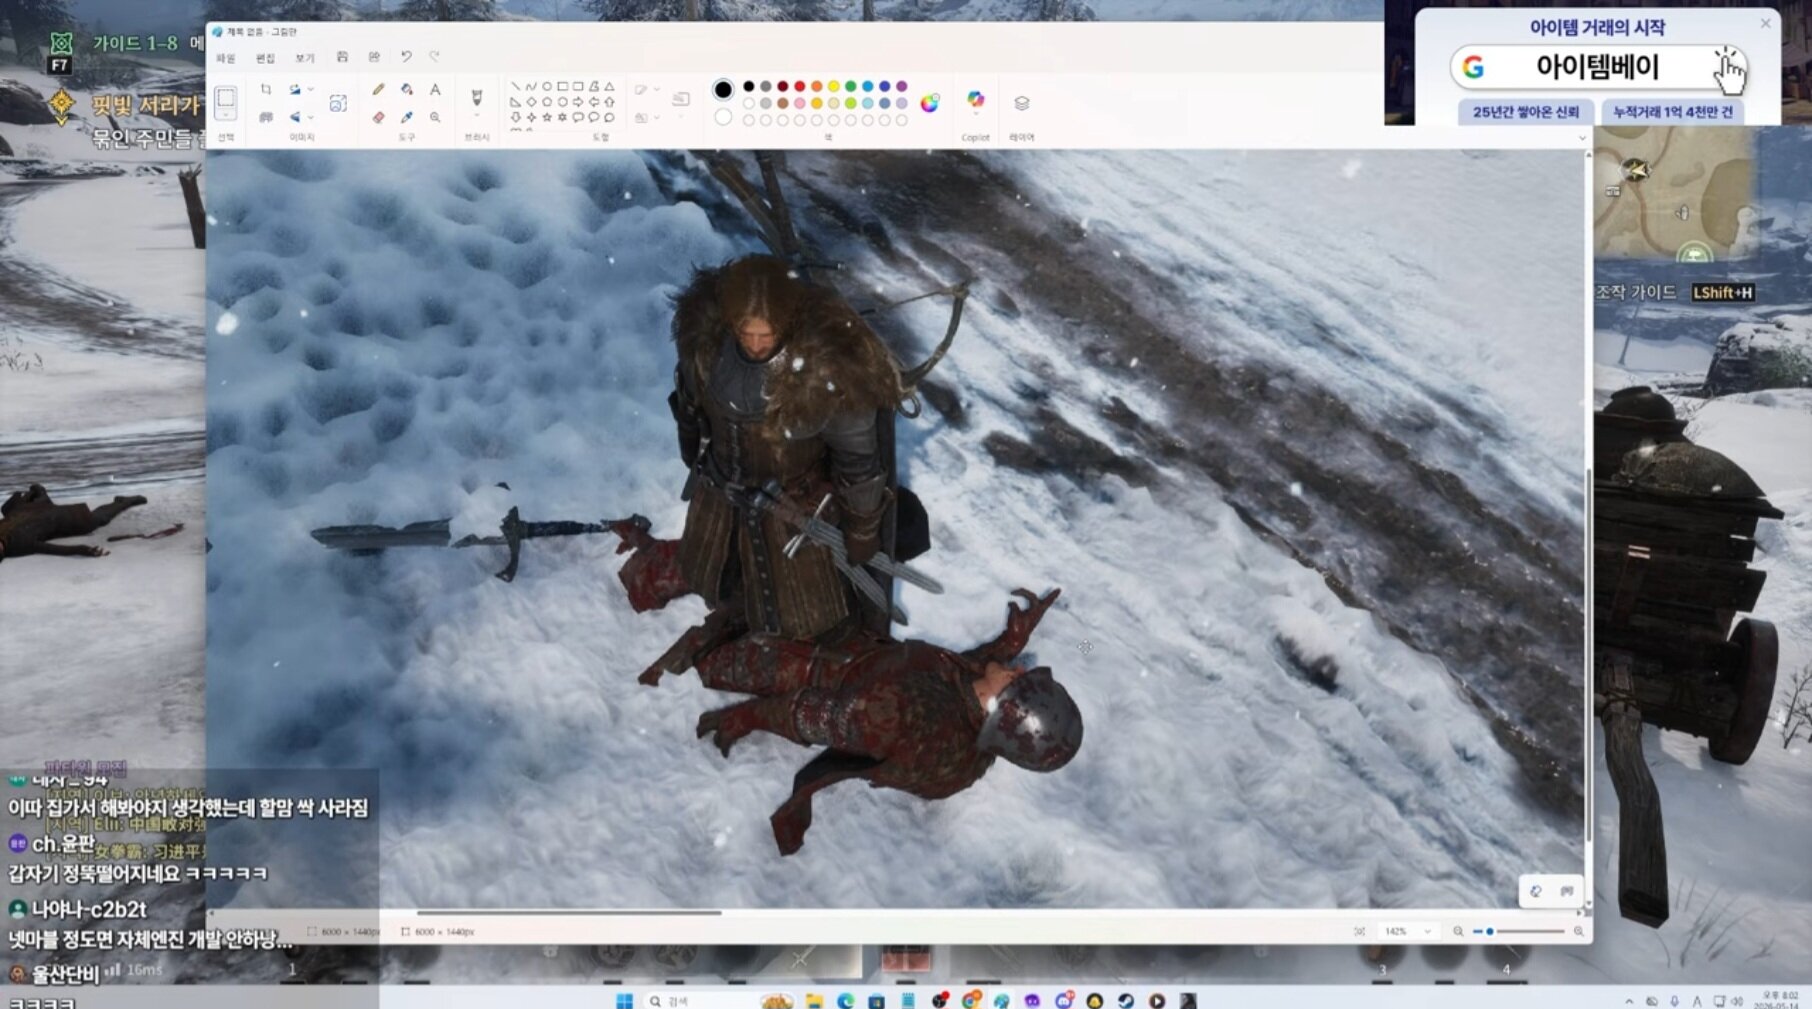Open the View menu in Paint
The width and height of the screenshot is (1812, 1009).
point(305,58)
